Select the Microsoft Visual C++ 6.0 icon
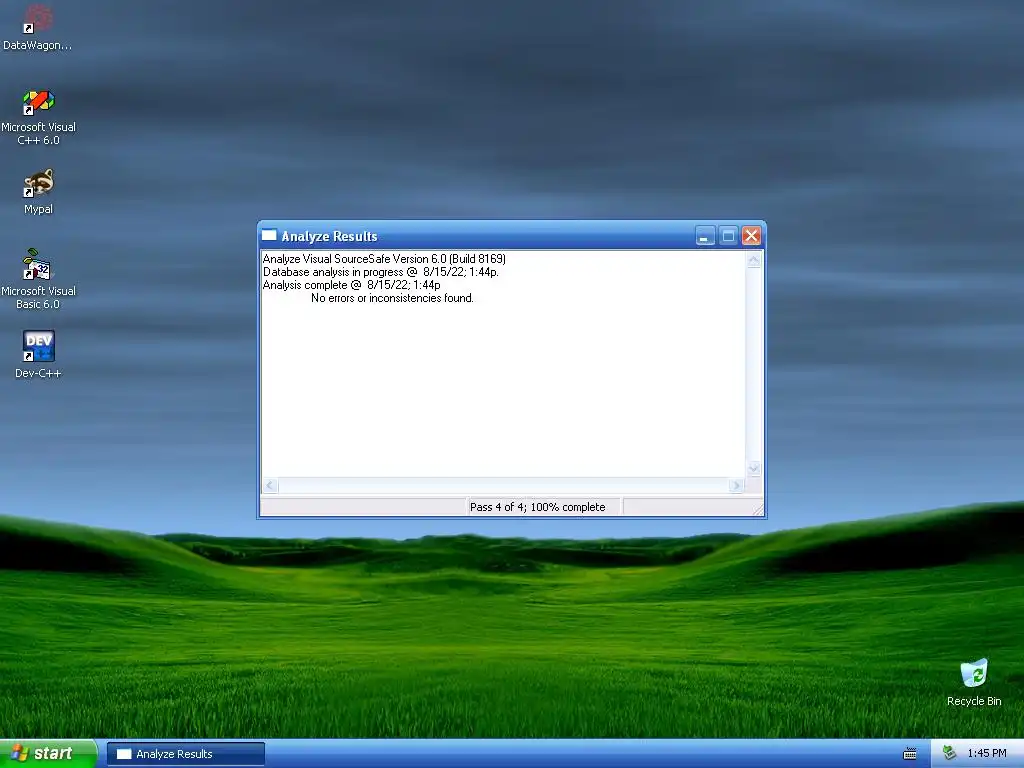The height and width of the screenshot is (768, 1024). point(38,118)
